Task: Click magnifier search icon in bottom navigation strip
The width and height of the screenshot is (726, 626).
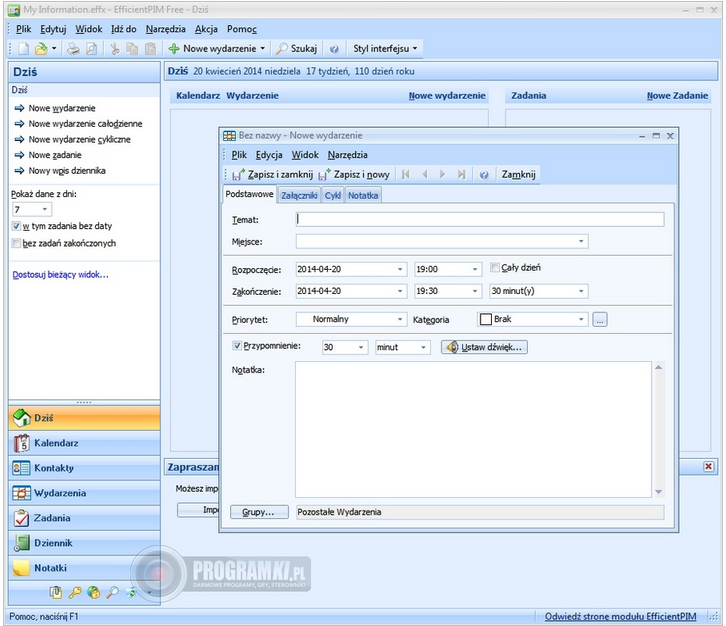Action: (x=112, y=592)
